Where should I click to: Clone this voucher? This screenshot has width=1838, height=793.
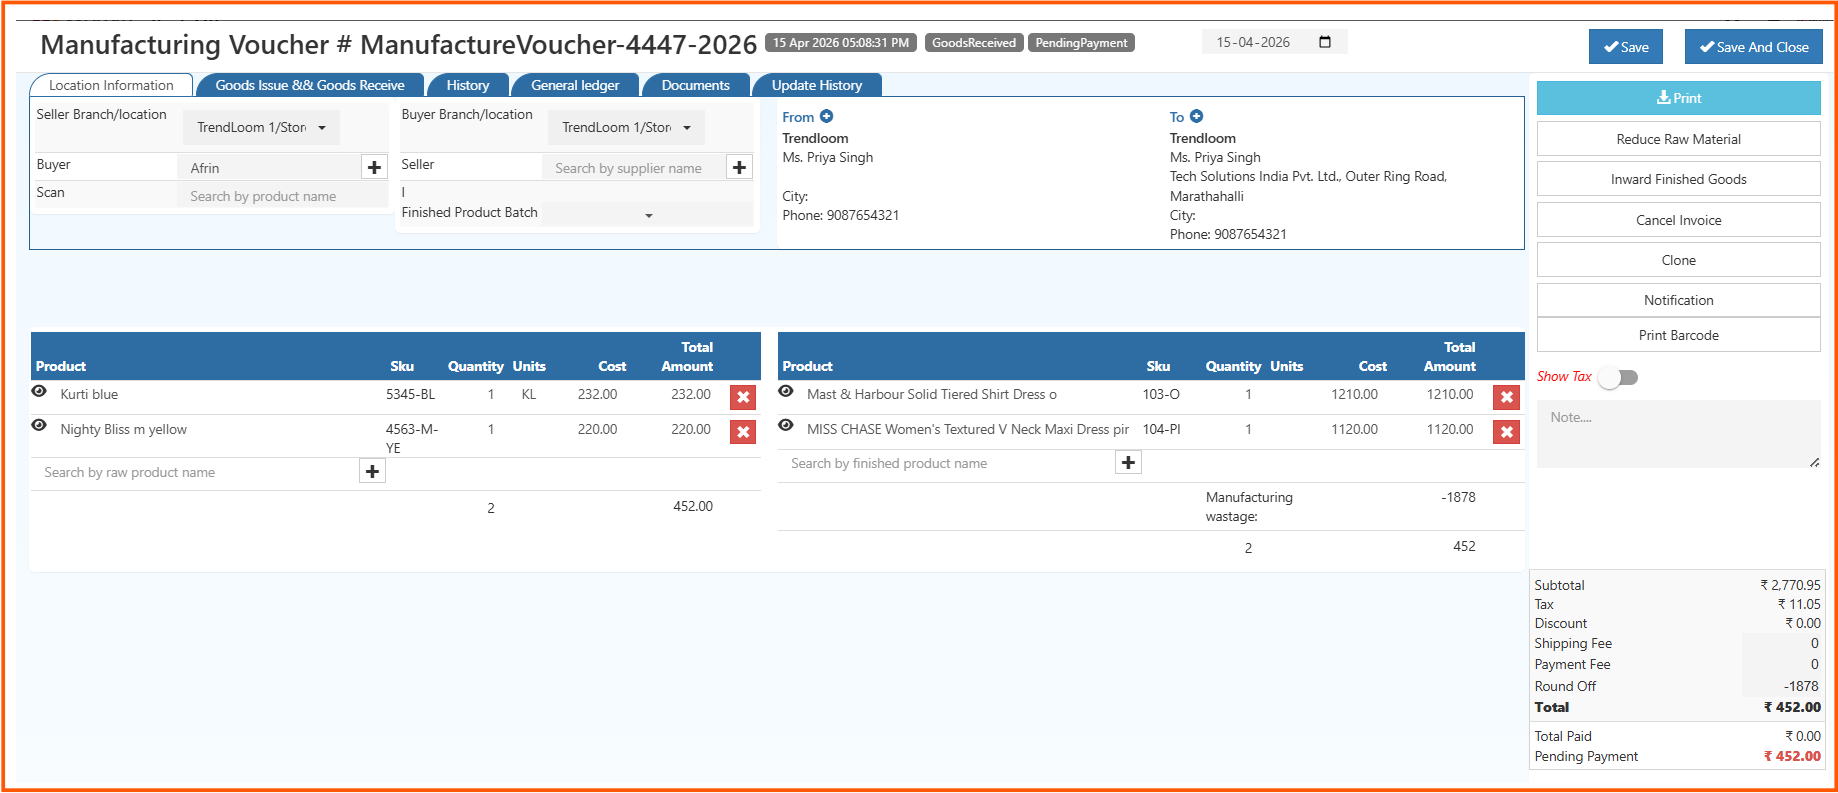(1679, 260)
